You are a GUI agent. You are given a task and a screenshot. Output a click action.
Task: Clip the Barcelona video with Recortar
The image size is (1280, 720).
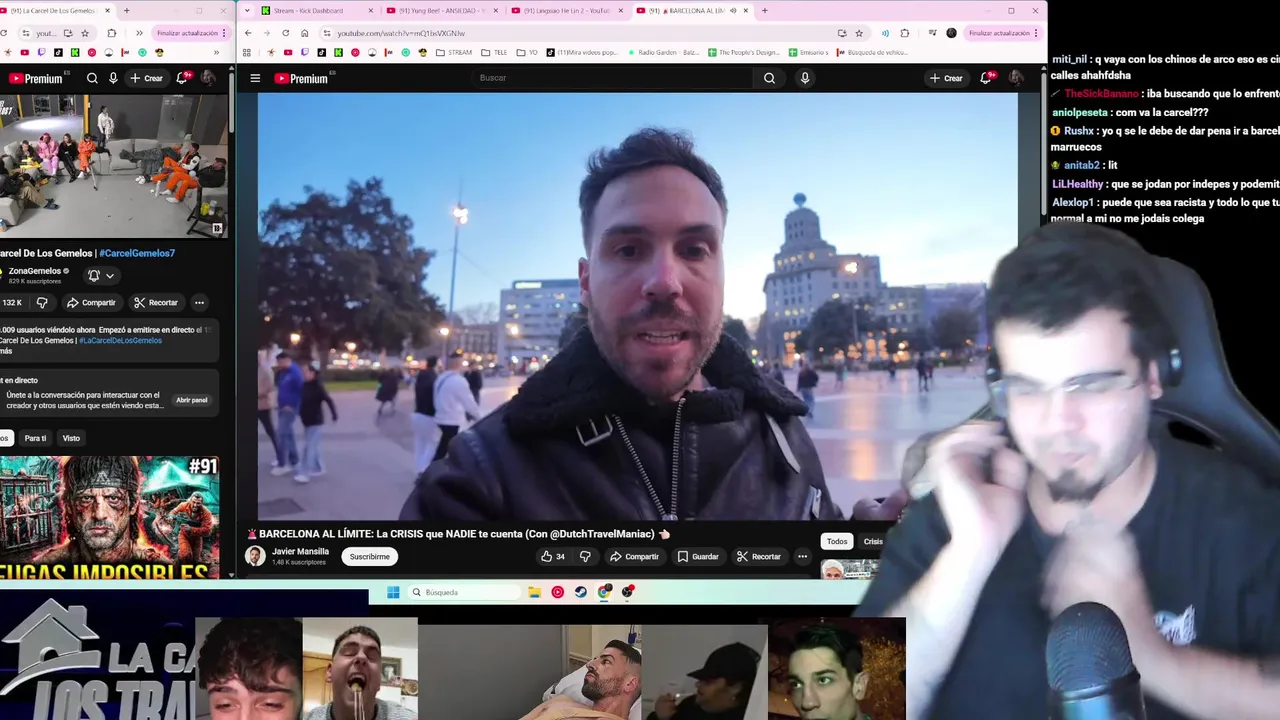coord(758,556)
